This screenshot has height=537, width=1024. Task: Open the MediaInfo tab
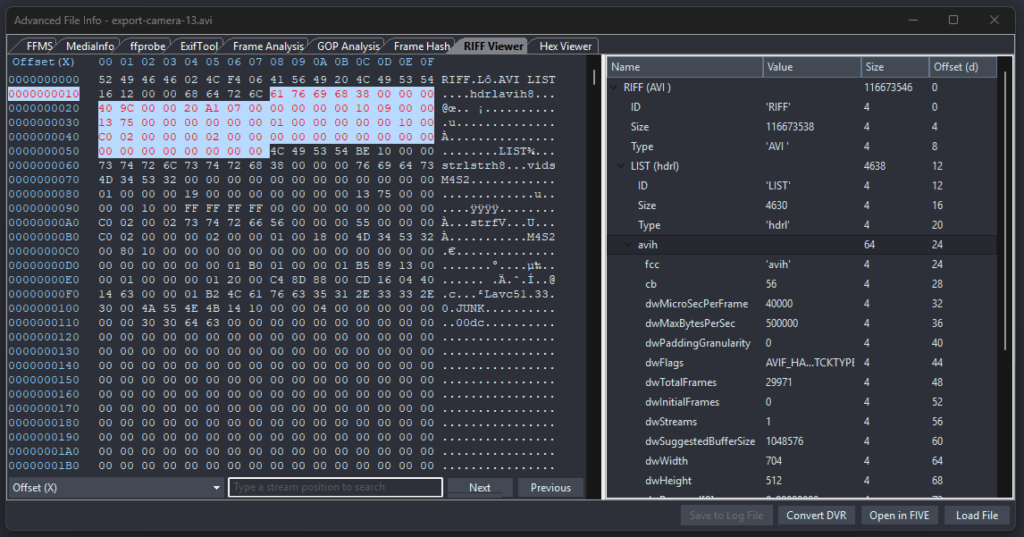coord(90,46)
